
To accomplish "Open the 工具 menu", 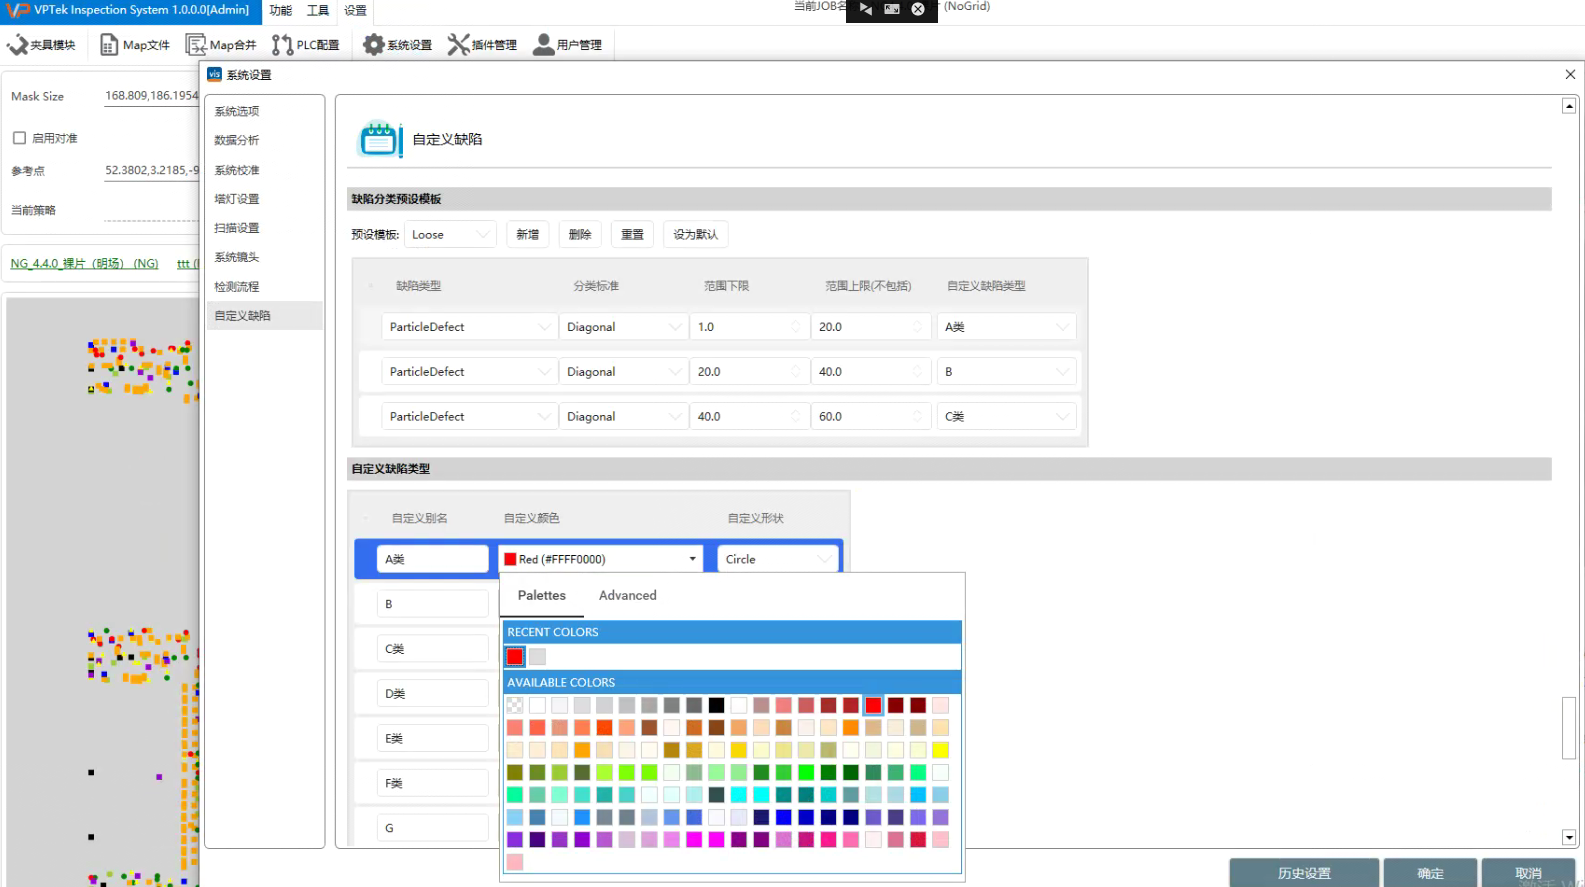I will click(318, 11).
